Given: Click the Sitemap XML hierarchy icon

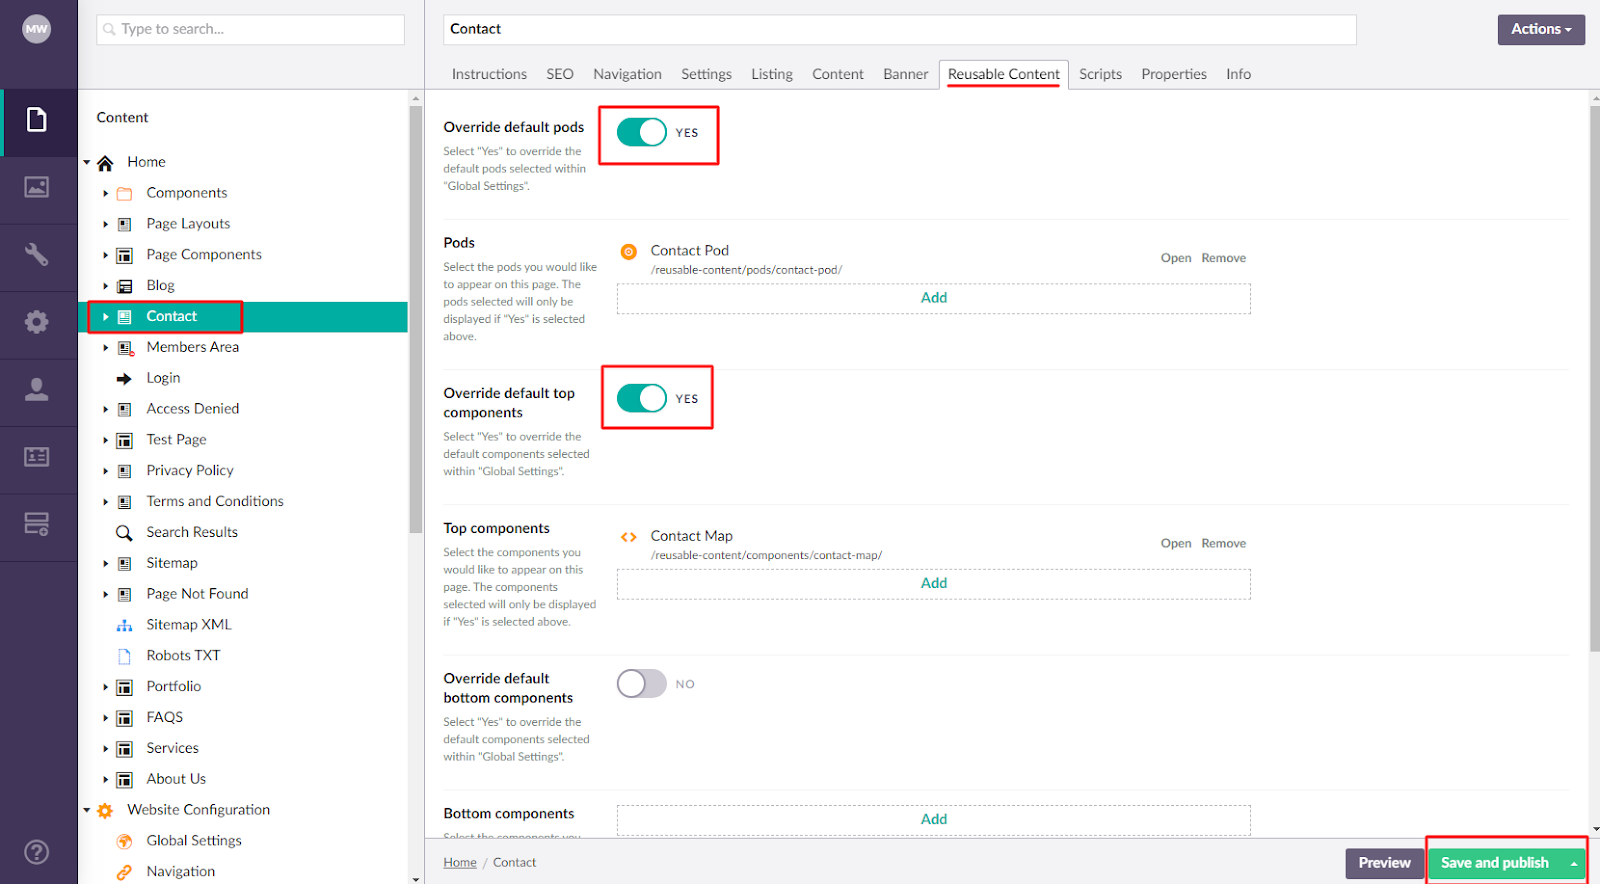Looking at the screenshot, I should coord(124,626).
